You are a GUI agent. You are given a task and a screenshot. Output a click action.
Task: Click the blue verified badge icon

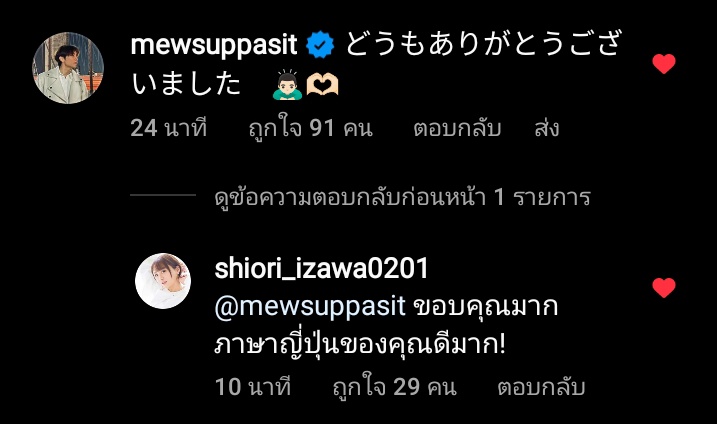tap(320, 44)
